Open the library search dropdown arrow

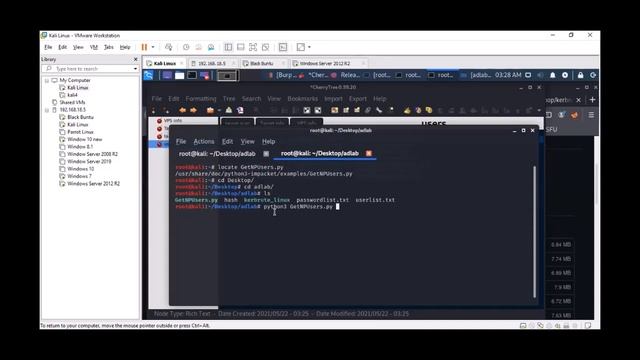(136, 69)
